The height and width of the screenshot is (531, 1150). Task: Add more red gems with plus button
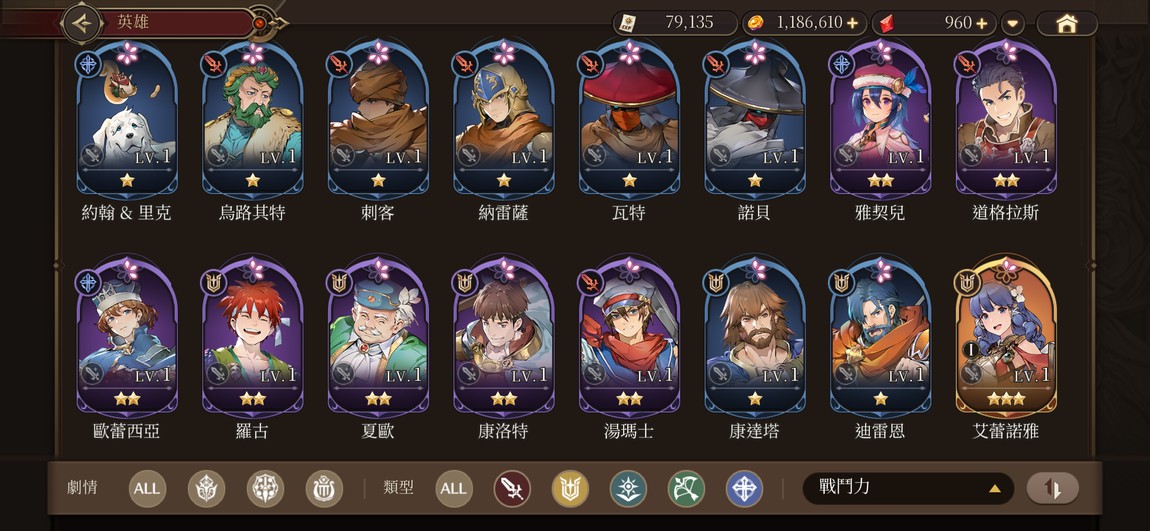(x=981, y=23)
